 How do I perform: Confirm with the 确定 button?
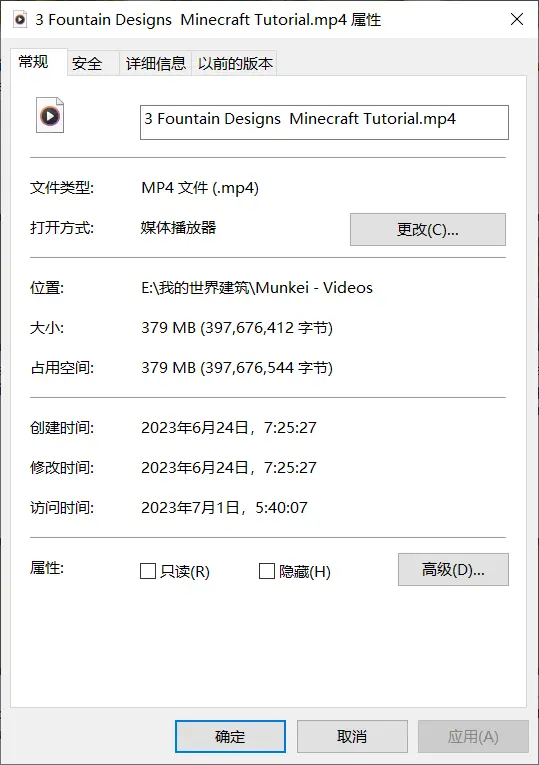tap(230, 736)
